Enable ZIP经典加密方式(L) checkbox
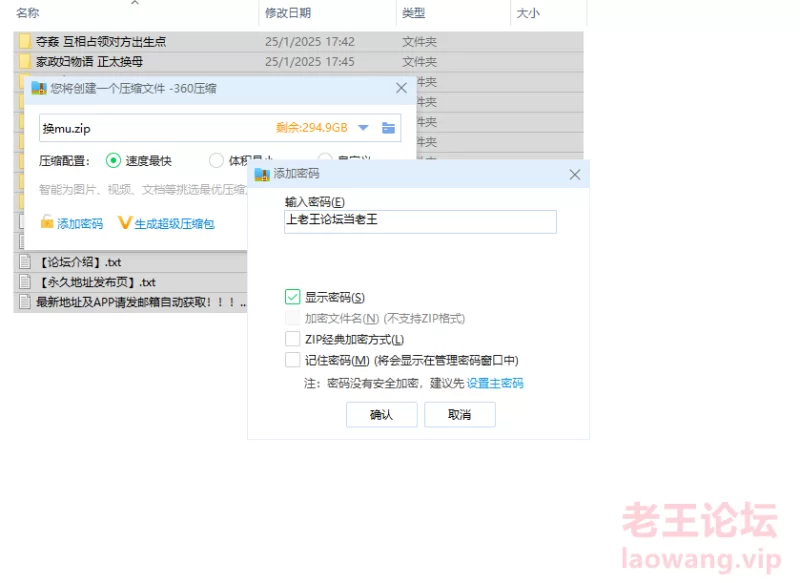The image size is (800, 583). click(292, 339)
